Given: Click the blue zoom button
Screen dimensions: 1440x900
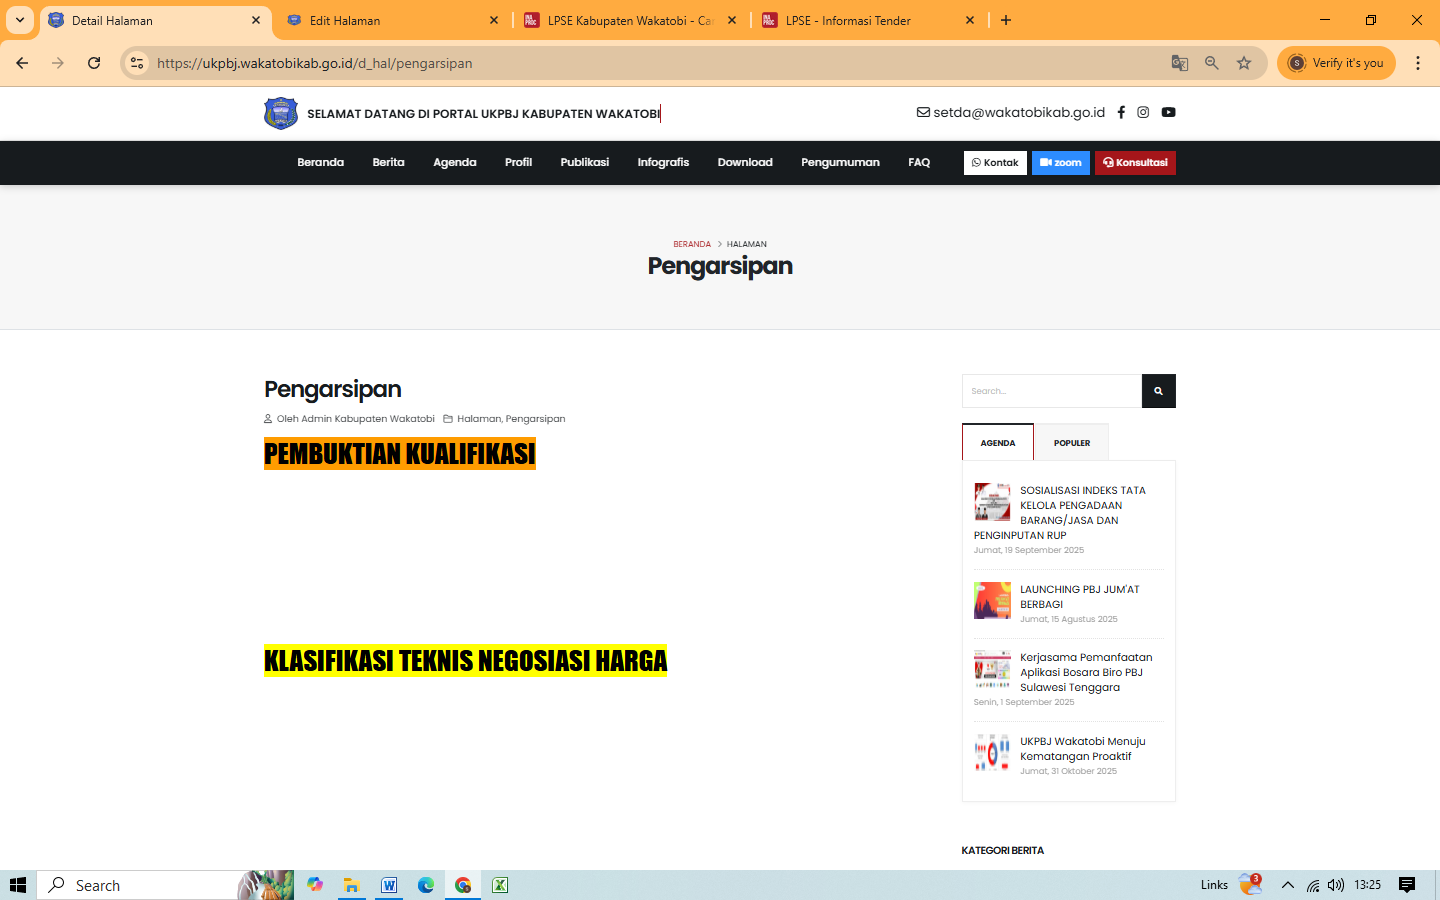Looking at the screenshot, I should point(1060,163).
